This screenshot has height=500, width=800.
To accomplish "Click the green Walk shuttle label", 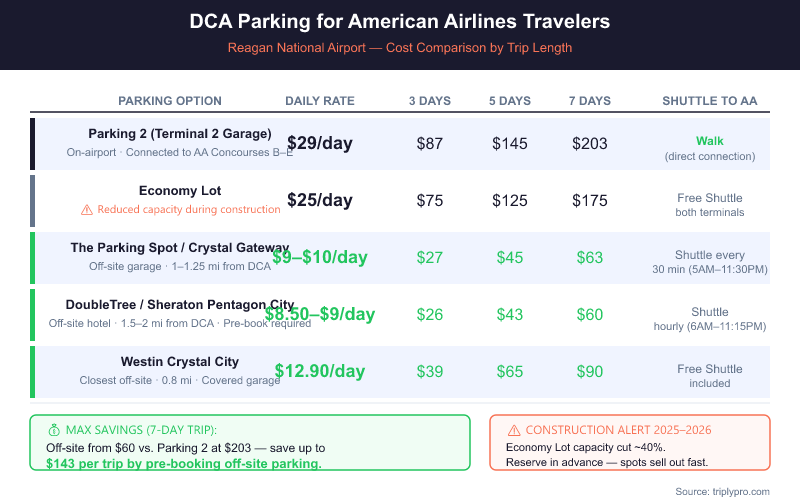I will coord(710,141).
